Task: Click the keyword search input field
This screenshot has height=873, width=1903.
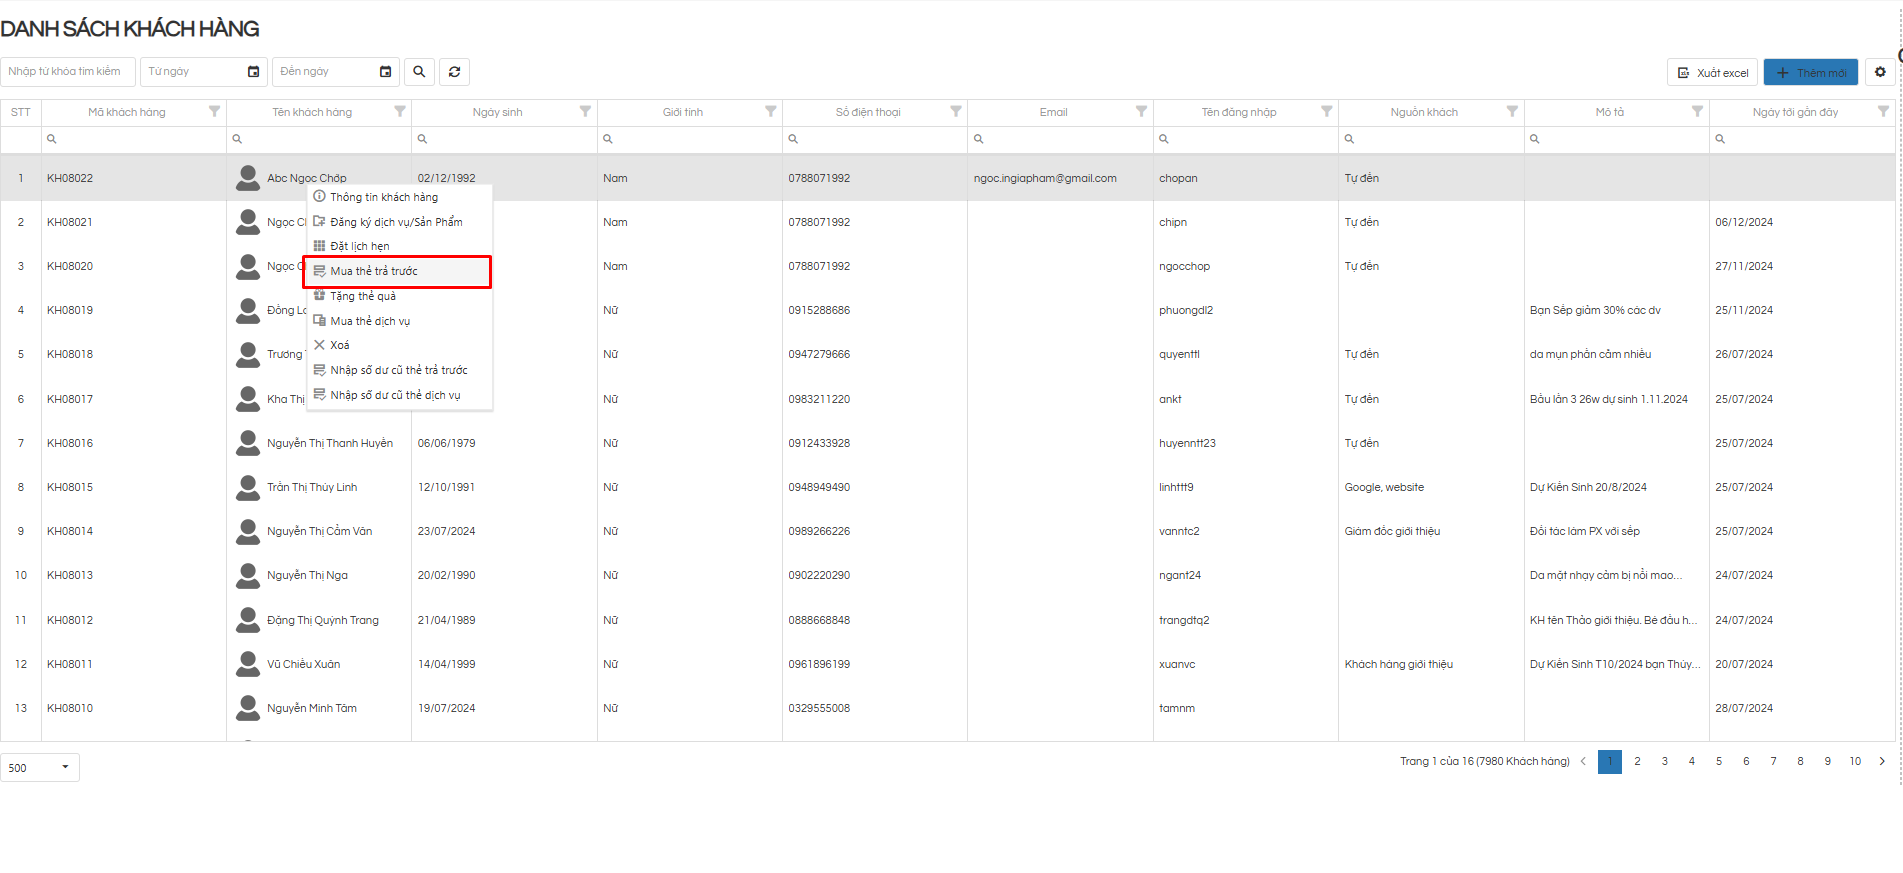Action: [68, 72]
